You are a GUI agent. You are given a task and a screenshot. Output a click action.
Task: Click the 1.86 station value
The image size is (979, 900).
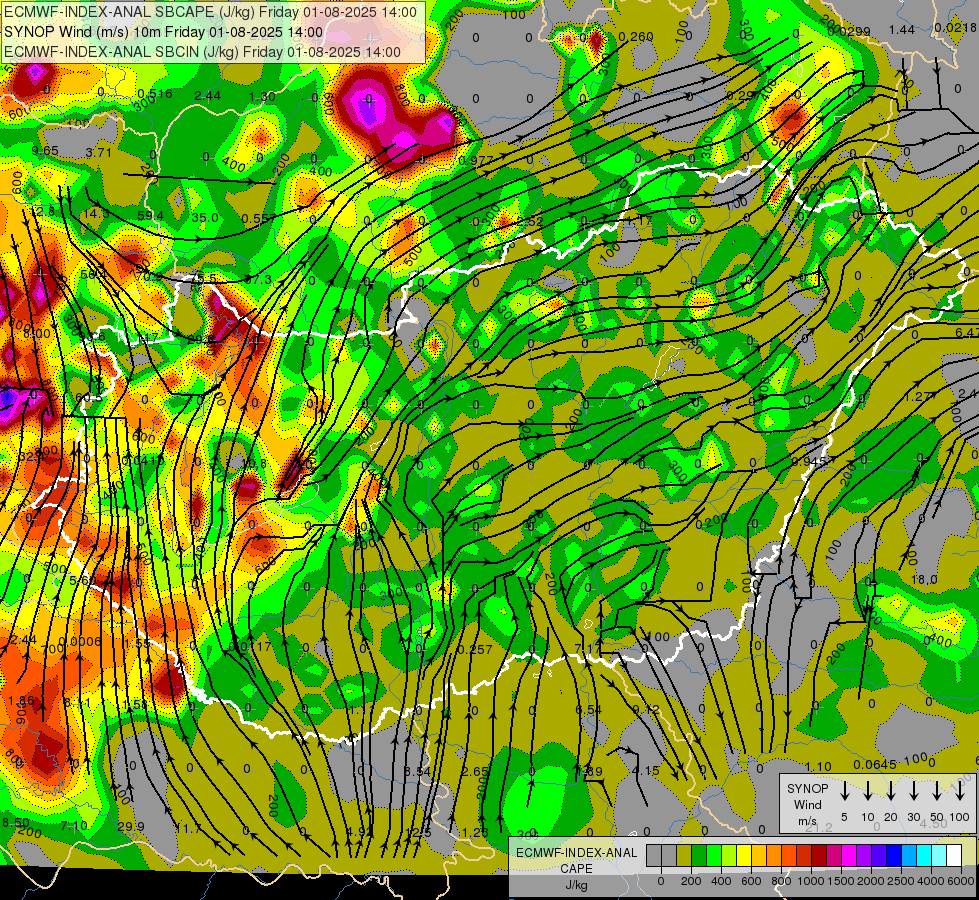pos(21,700)
